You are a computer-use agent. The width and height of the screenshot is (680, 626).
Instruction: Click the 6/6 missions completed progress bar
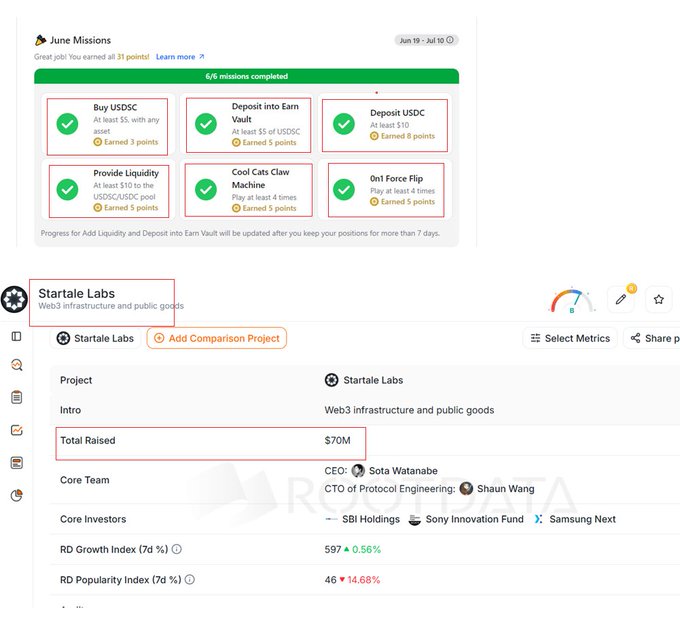pyautogui.click(x=246, y=76)
